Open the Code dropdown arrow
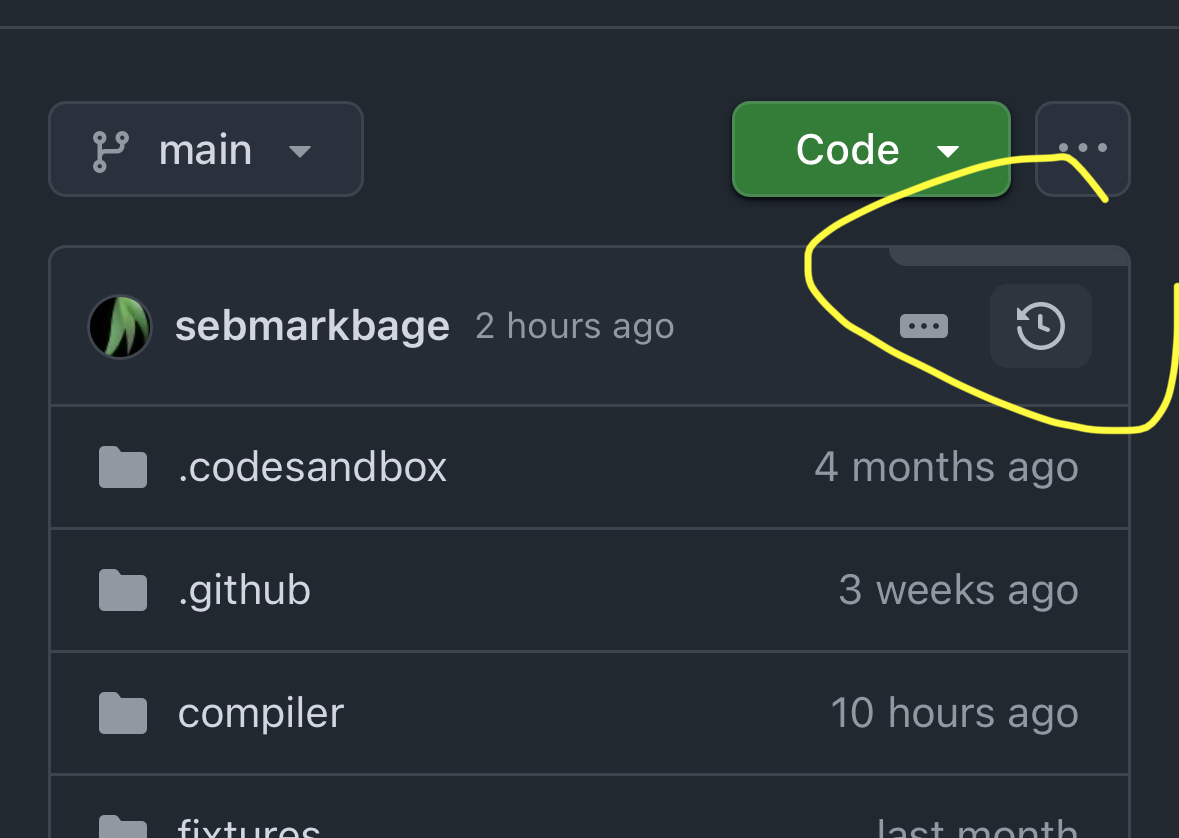 tap(947, 151)
